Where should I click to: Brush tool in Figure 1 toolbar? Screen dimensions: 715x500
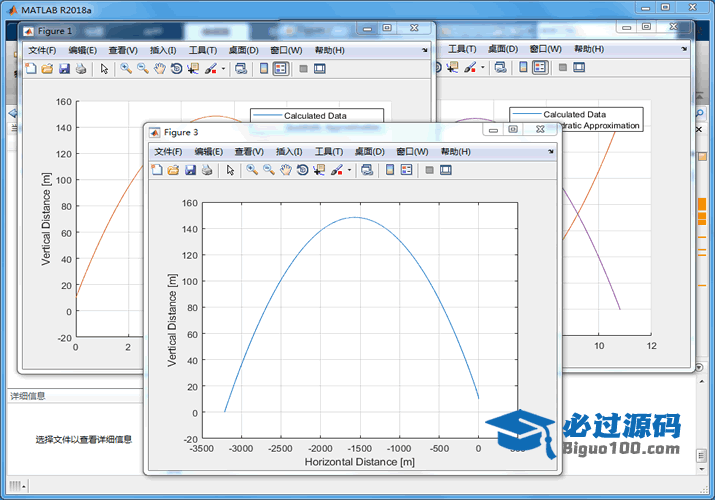(211, 69)
